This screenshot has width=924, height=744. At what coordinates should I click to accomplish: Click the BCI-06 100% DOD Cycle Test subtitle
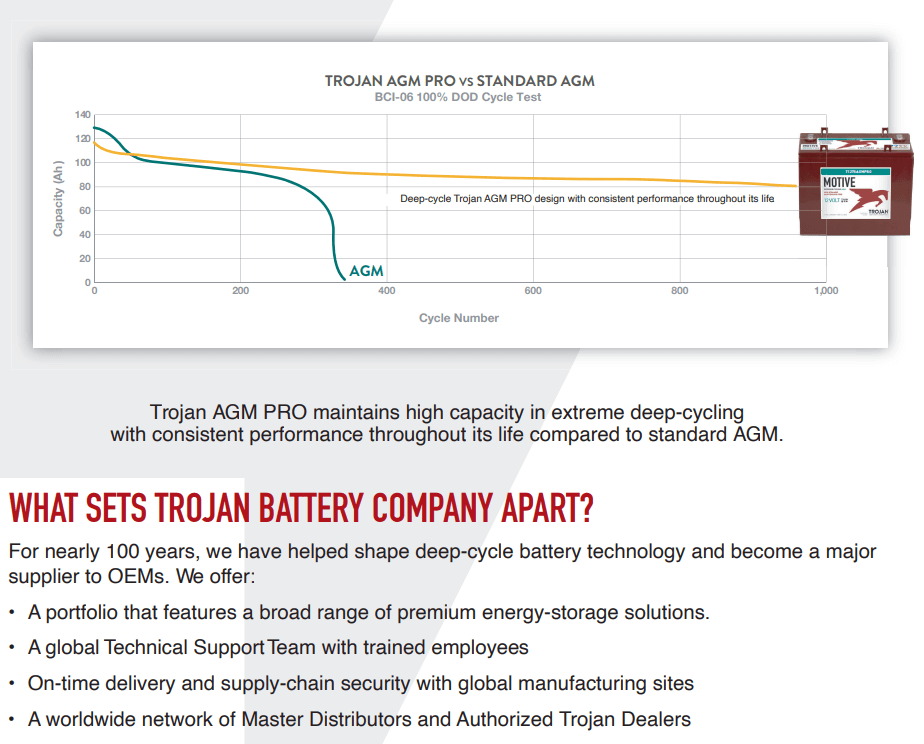click(459, 97)
